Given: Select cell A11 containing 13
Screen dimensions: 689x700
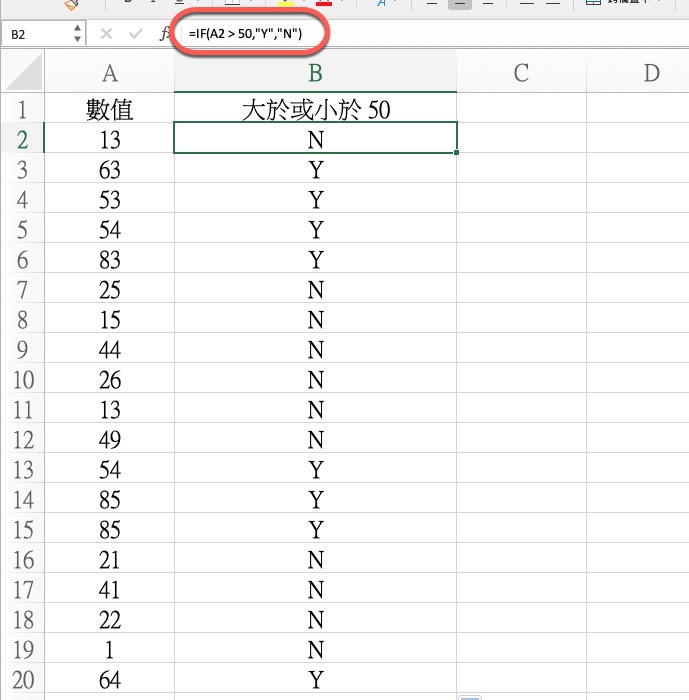Looking at the screenshot, I should (x=109, y=409).
